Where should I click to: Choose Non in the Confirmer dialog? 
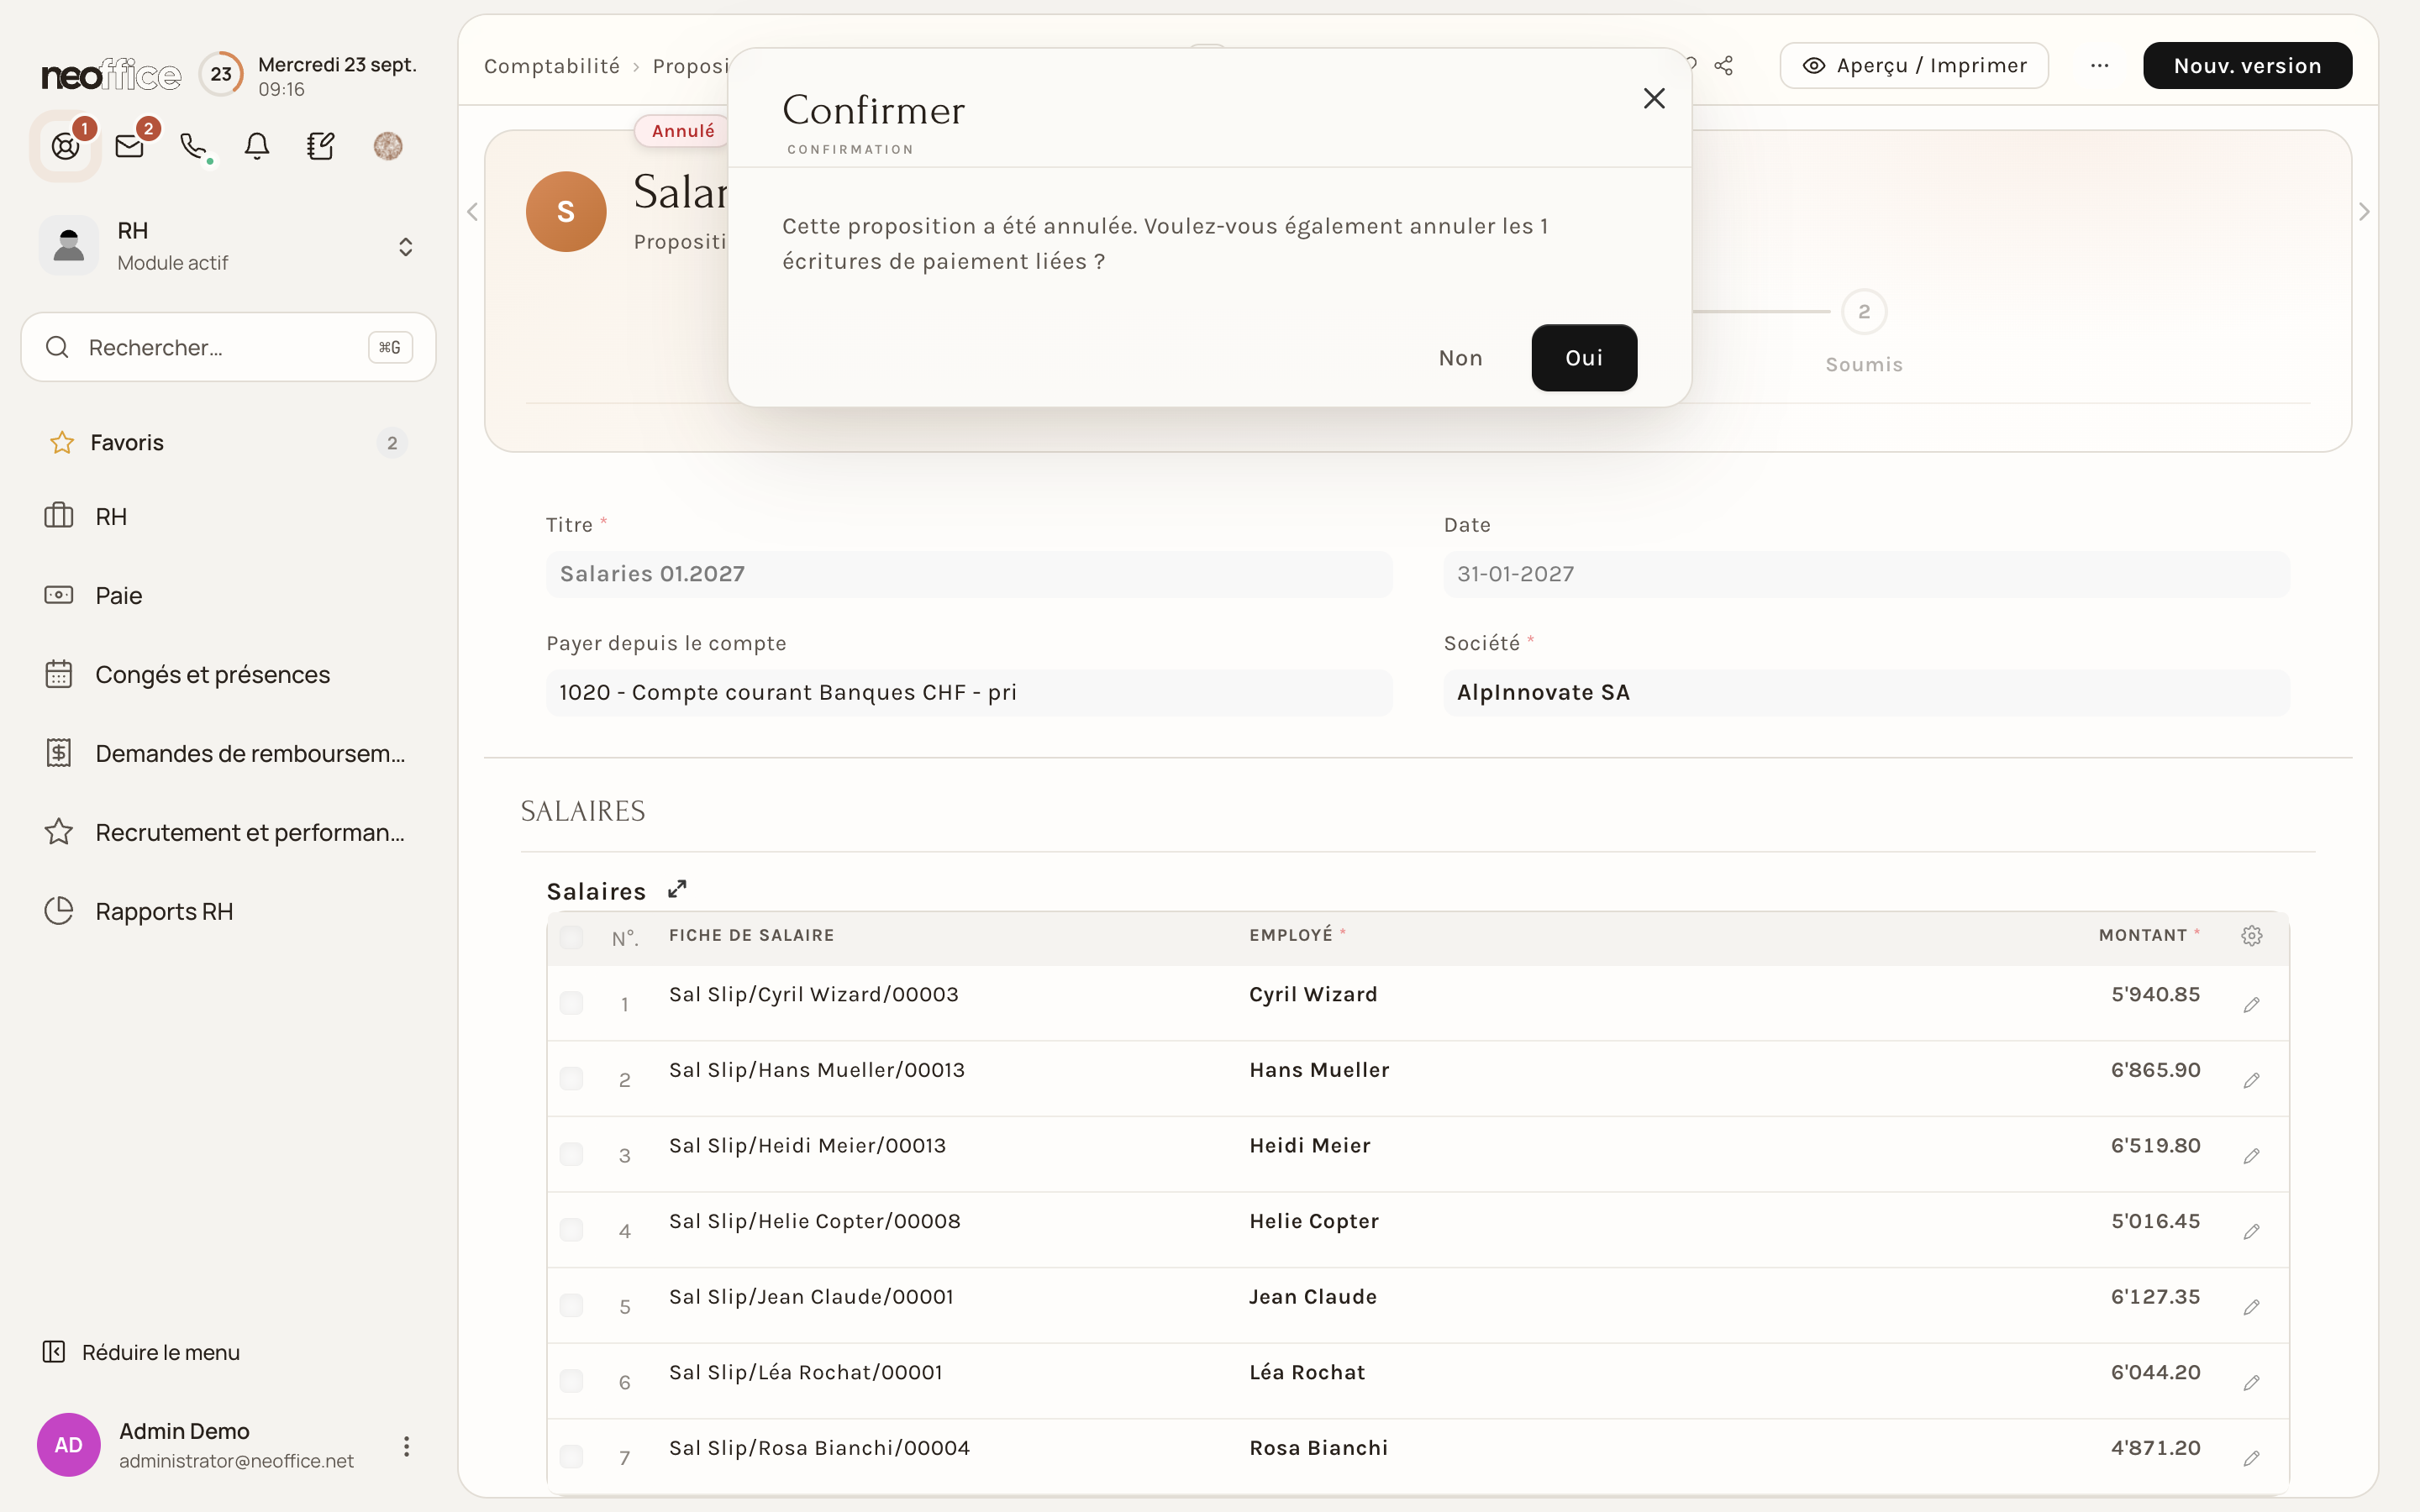(x=1460, y=358)
